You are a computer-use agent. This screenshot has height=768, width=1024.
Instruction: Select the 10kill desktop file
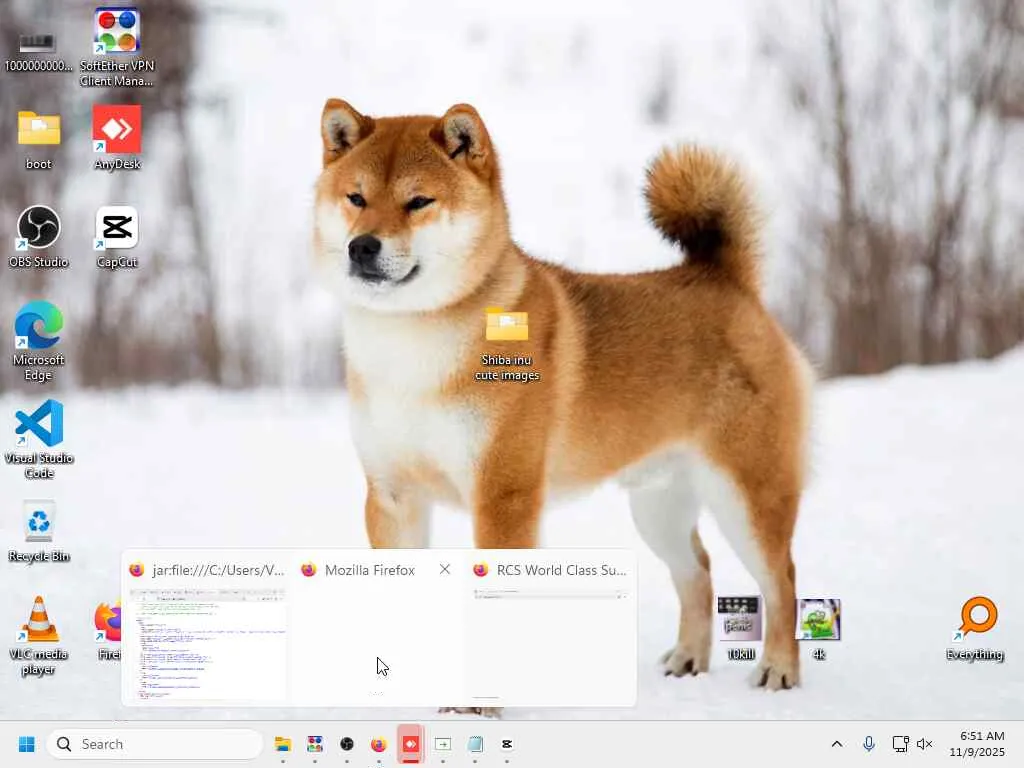coord(740,628)
